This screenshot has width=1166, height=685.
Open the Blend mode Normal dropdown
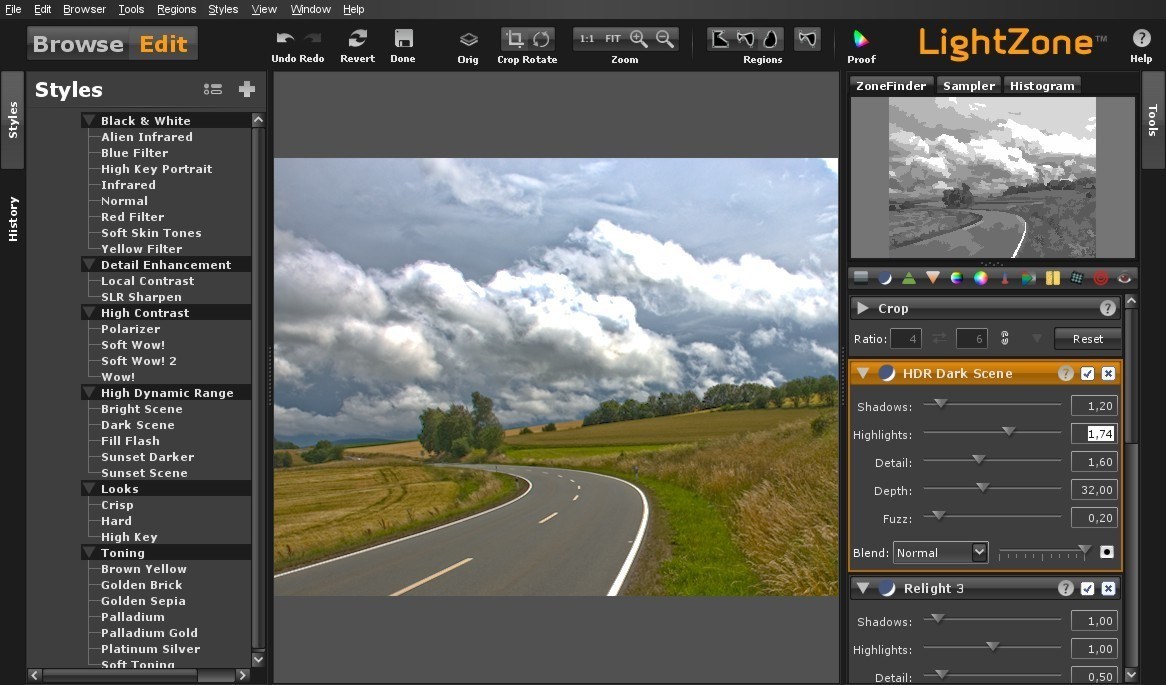pos(941,552)
